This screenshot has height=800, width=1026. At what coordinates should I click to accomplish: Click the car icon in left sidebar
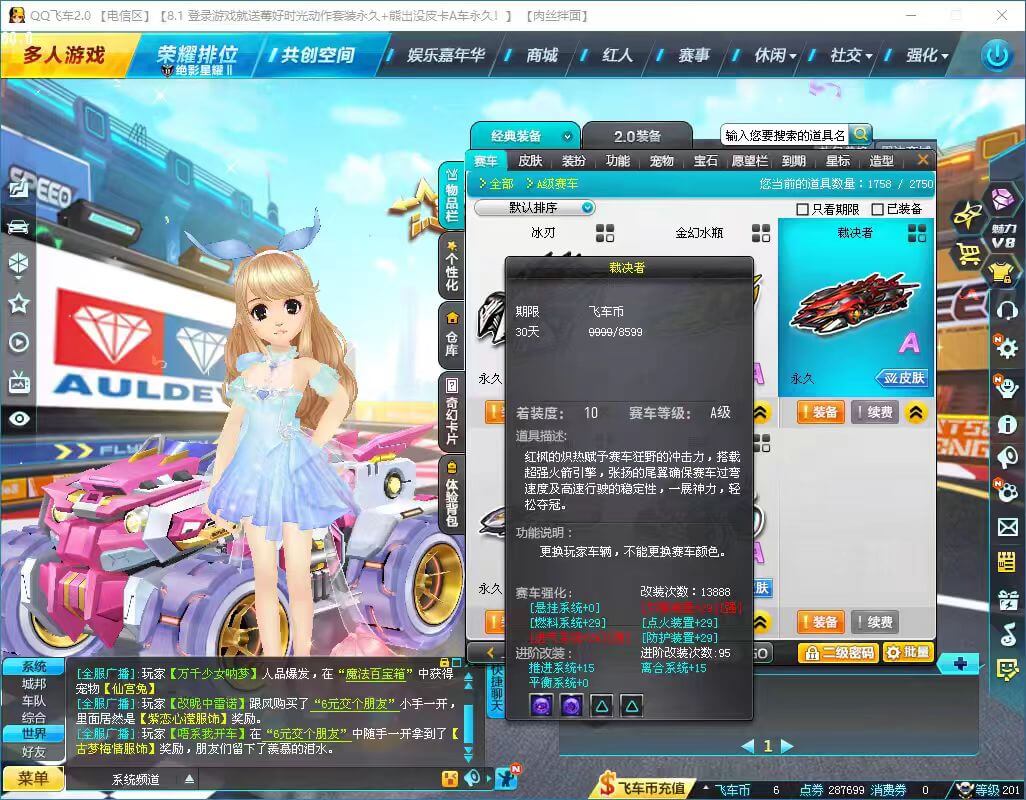tap(18, 226)
